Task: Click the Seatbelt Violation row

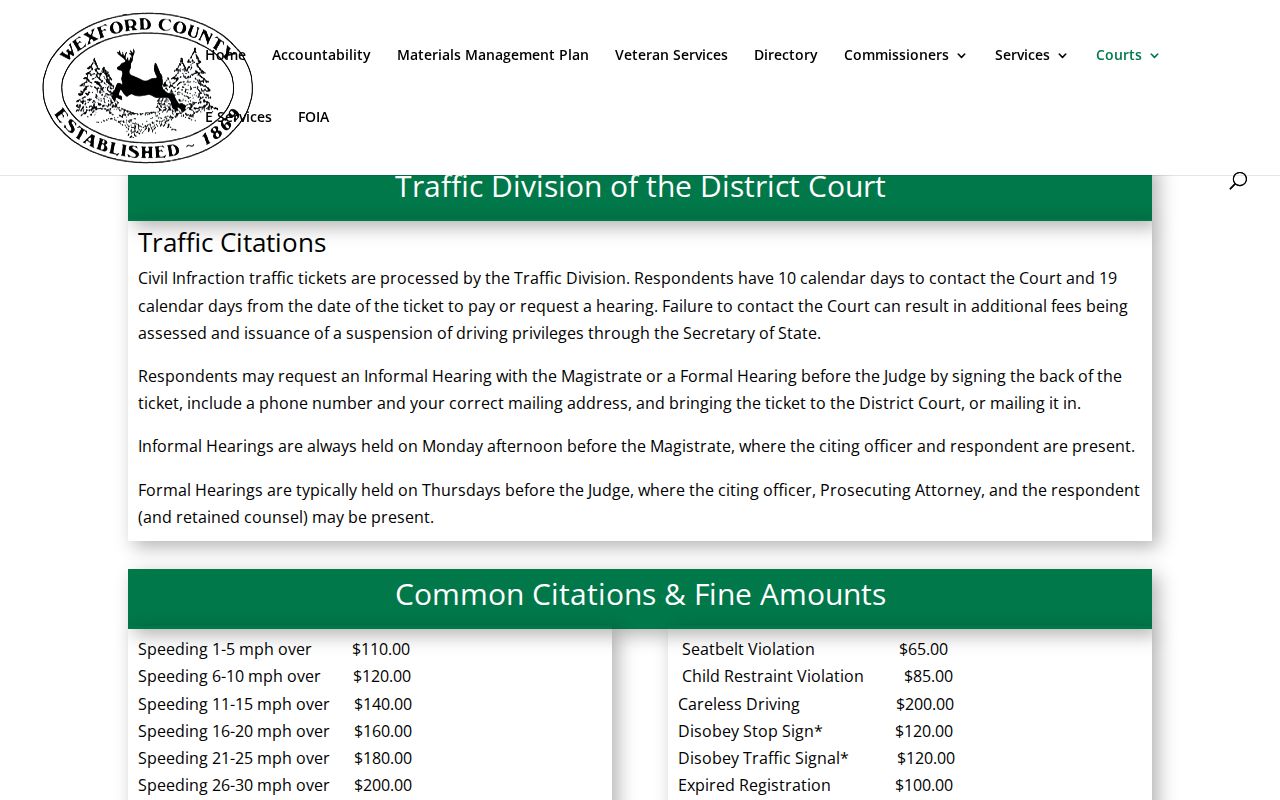Action: point(815,649)
